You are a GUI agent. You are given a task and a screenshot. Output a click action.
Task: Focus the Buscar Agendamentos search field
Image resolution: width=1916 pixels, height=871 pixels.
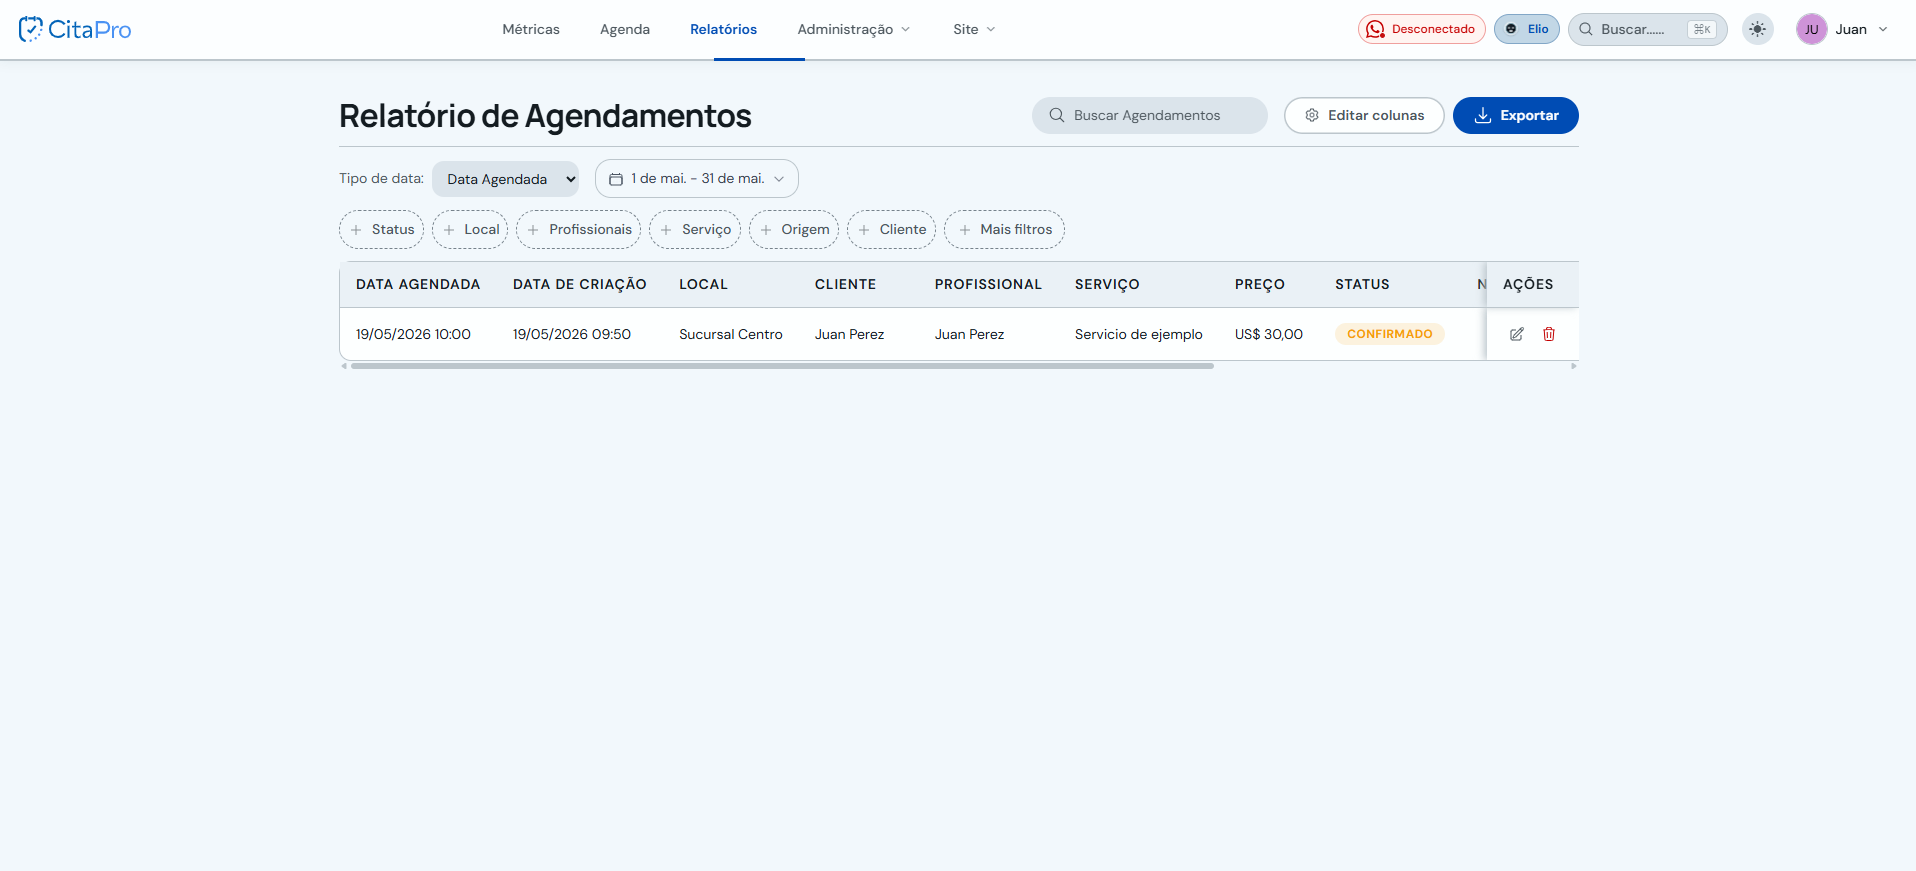[1150, 115]
